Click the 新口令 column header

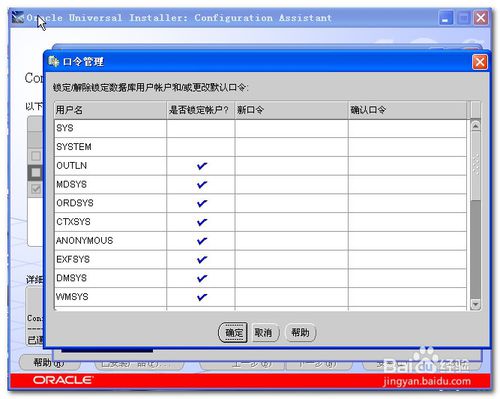pos(291,110)
